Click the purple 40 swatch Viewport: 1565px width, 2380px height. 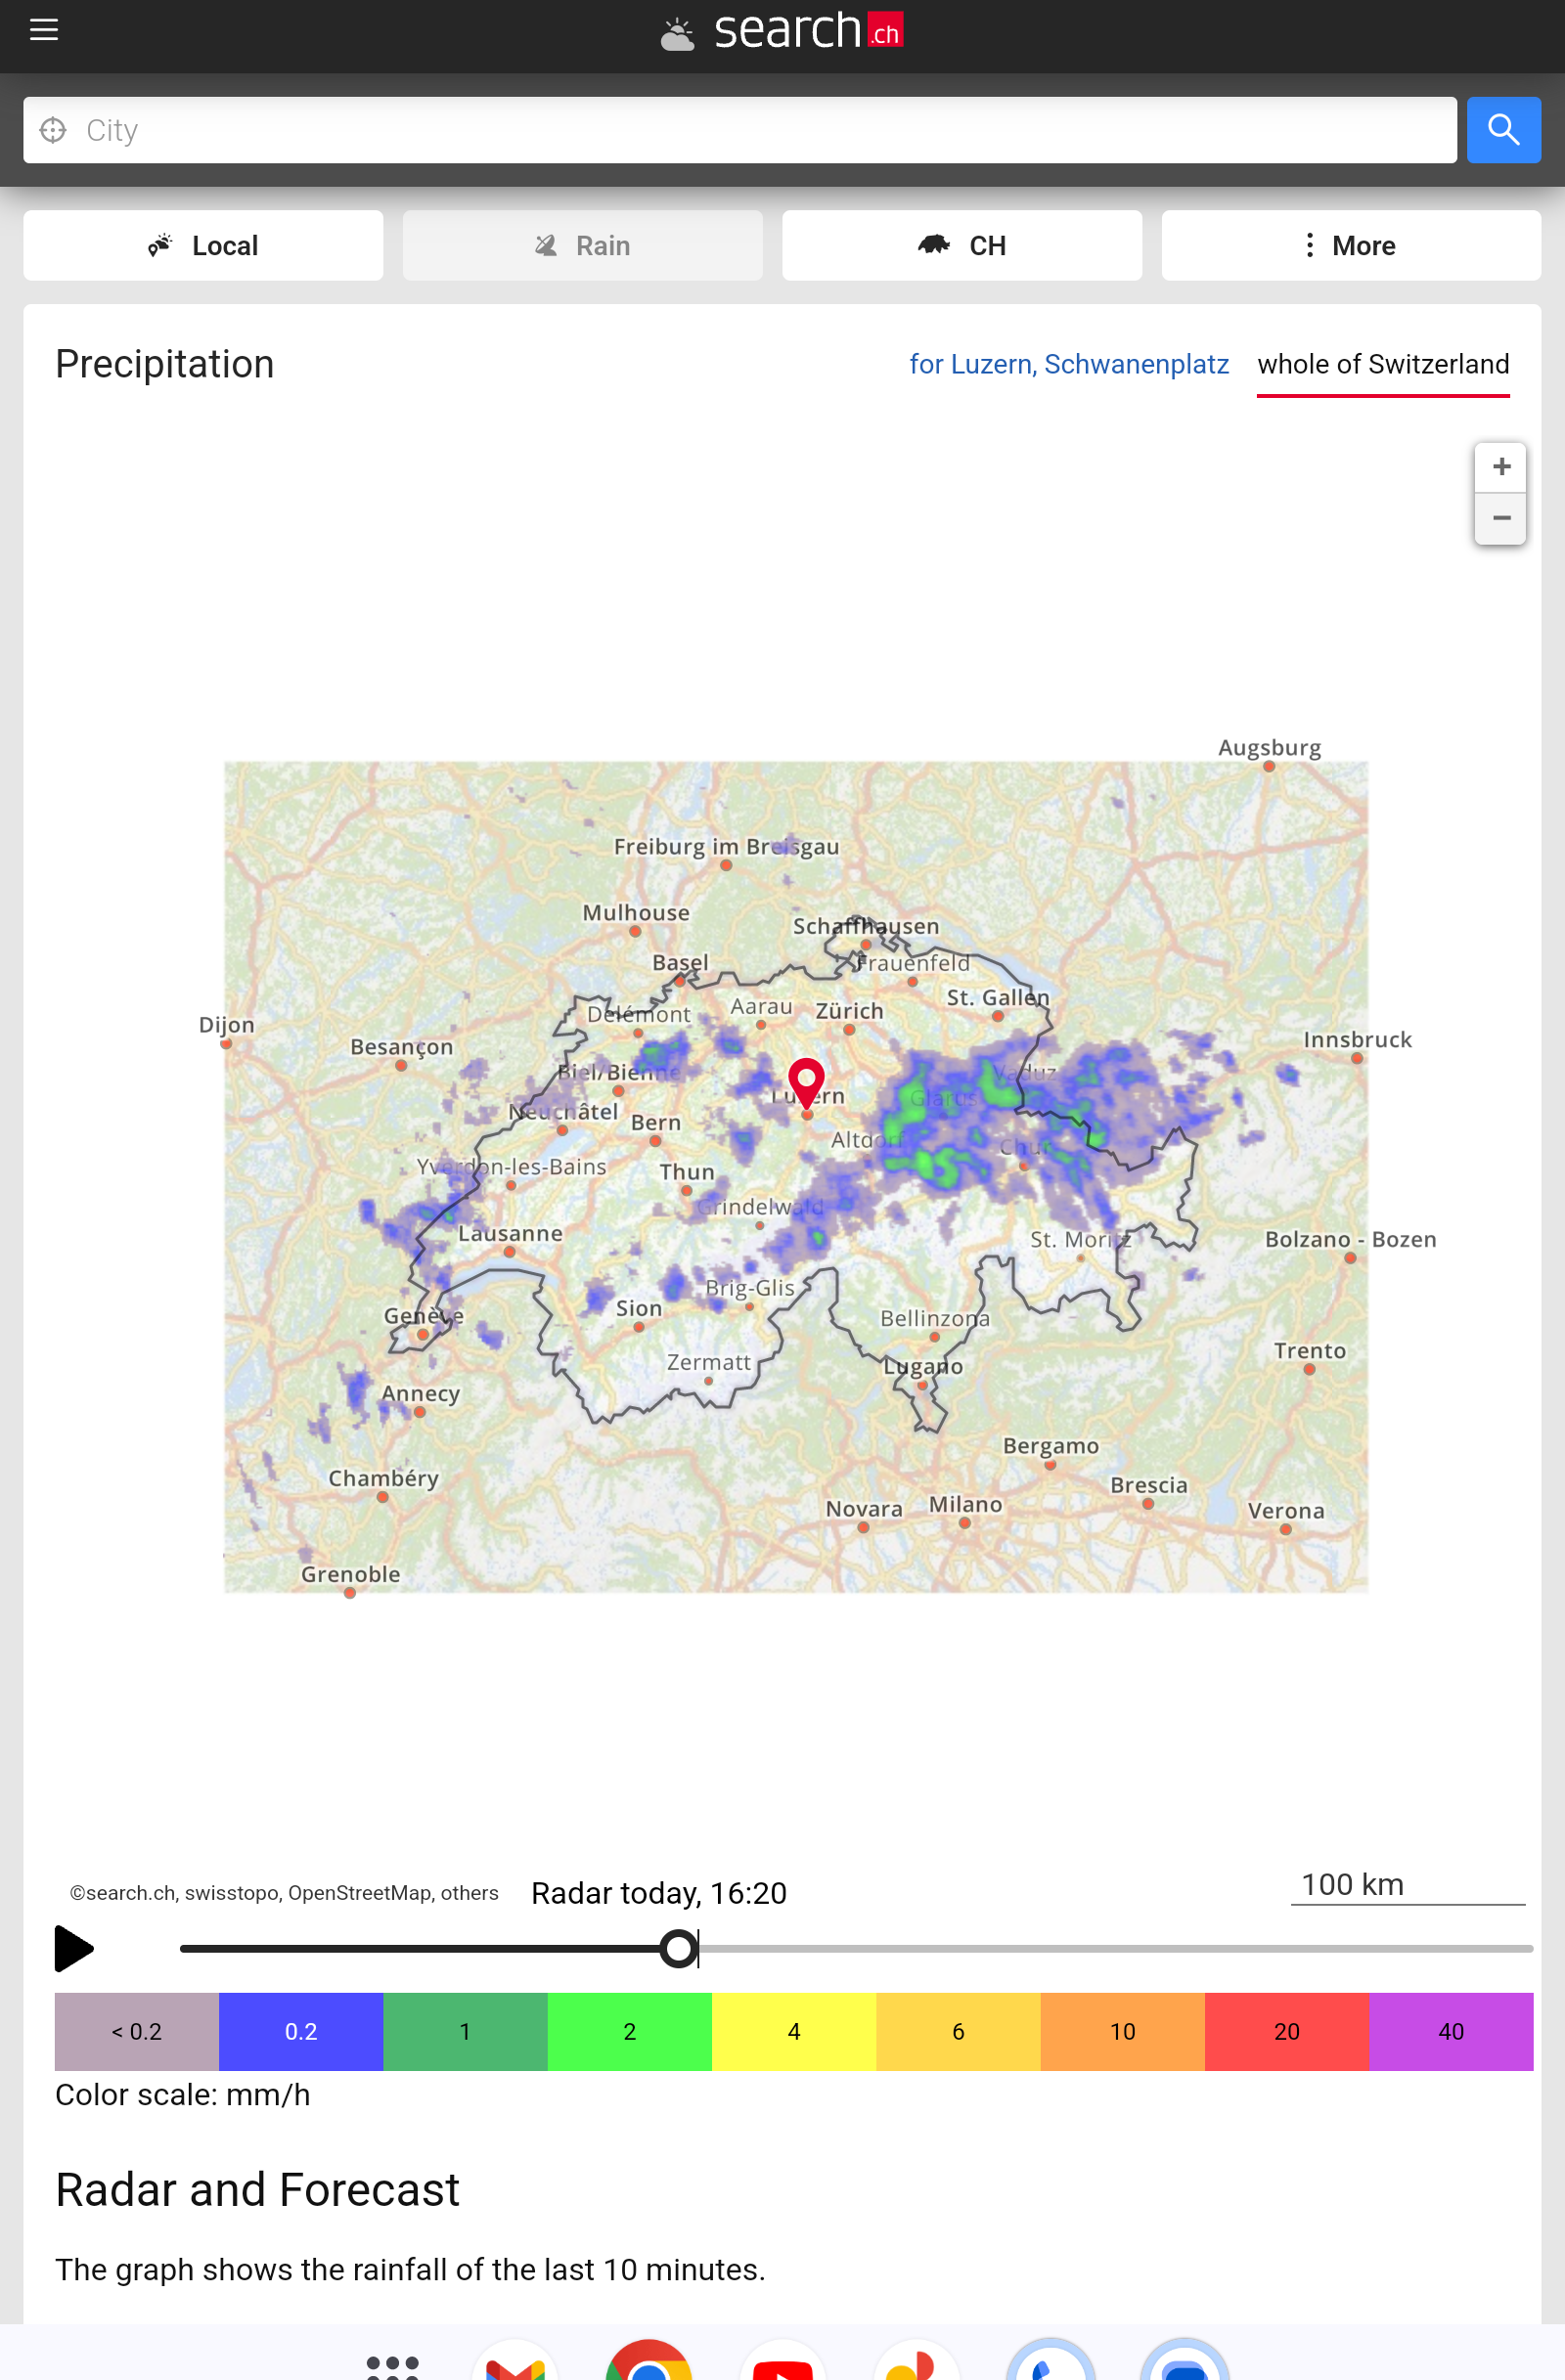tap(1451, 2031)
